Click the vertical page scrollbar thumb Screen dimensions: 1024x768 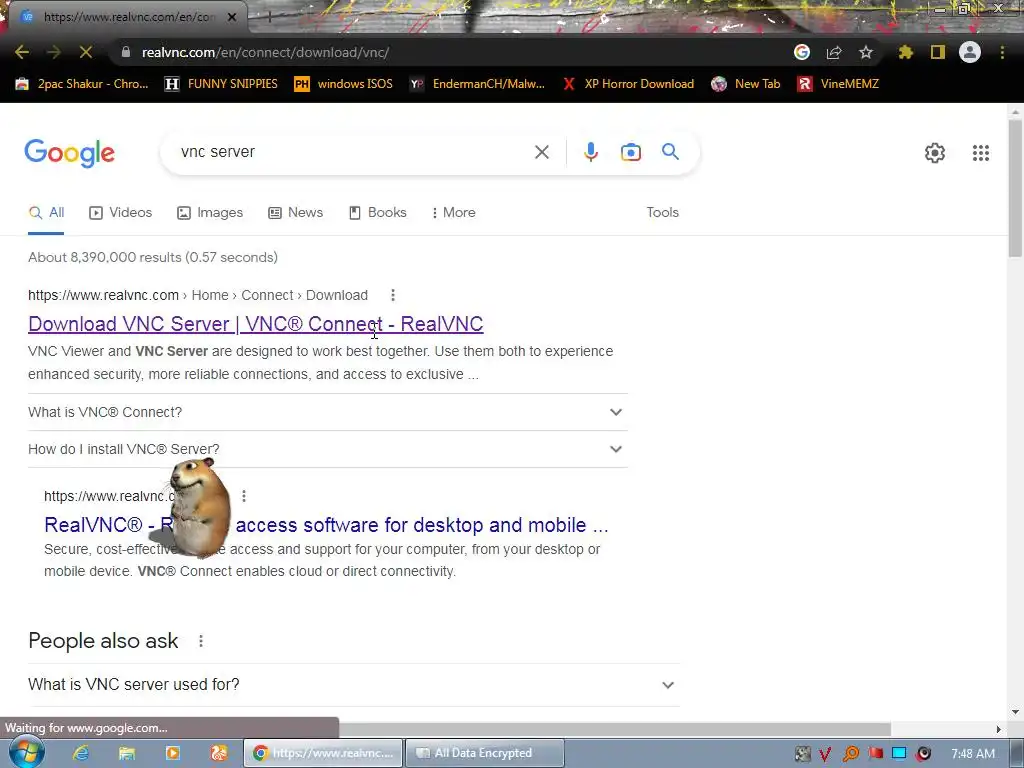(1015, 188)
